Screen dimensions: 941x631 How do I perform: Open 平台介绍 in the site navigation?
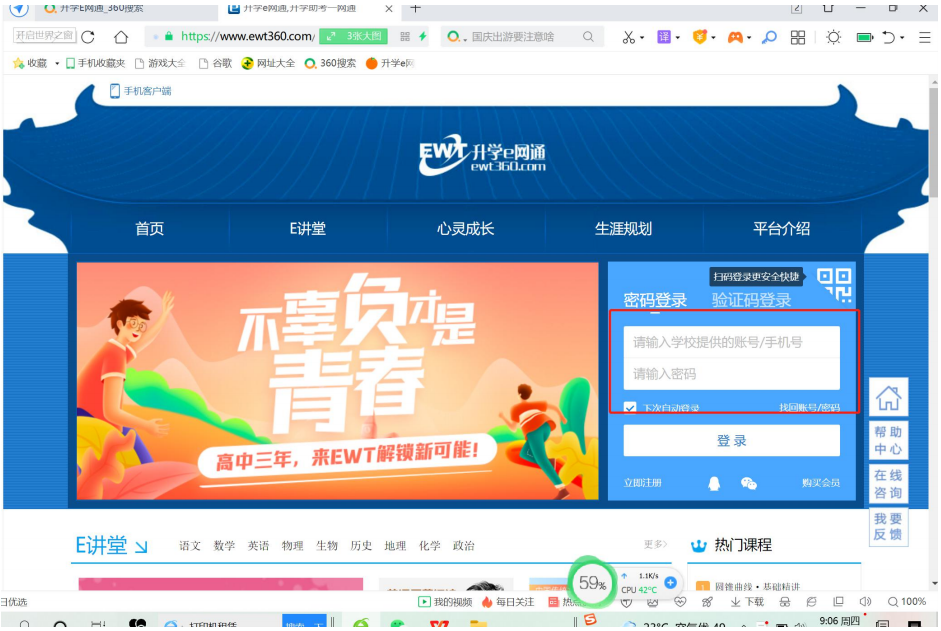click(x=781, y=228)
